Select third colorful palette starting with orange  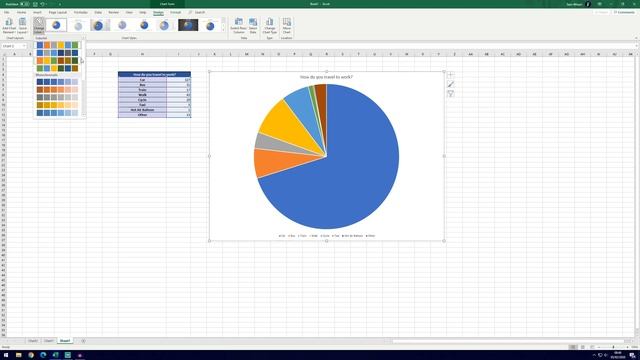coord(57,61)
